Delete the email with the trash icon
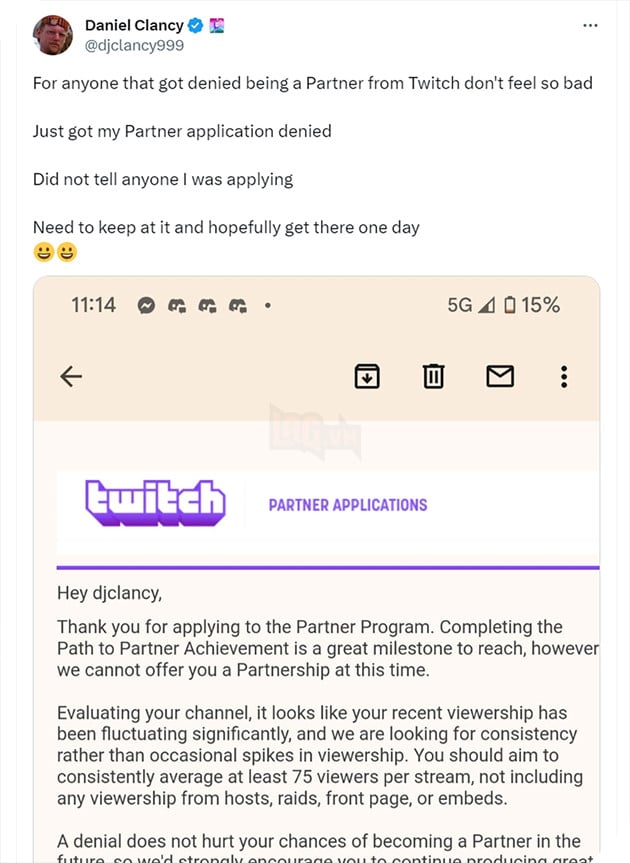Image resolution: width=630 pixels, height=863 pixels. tap(433, 376)
